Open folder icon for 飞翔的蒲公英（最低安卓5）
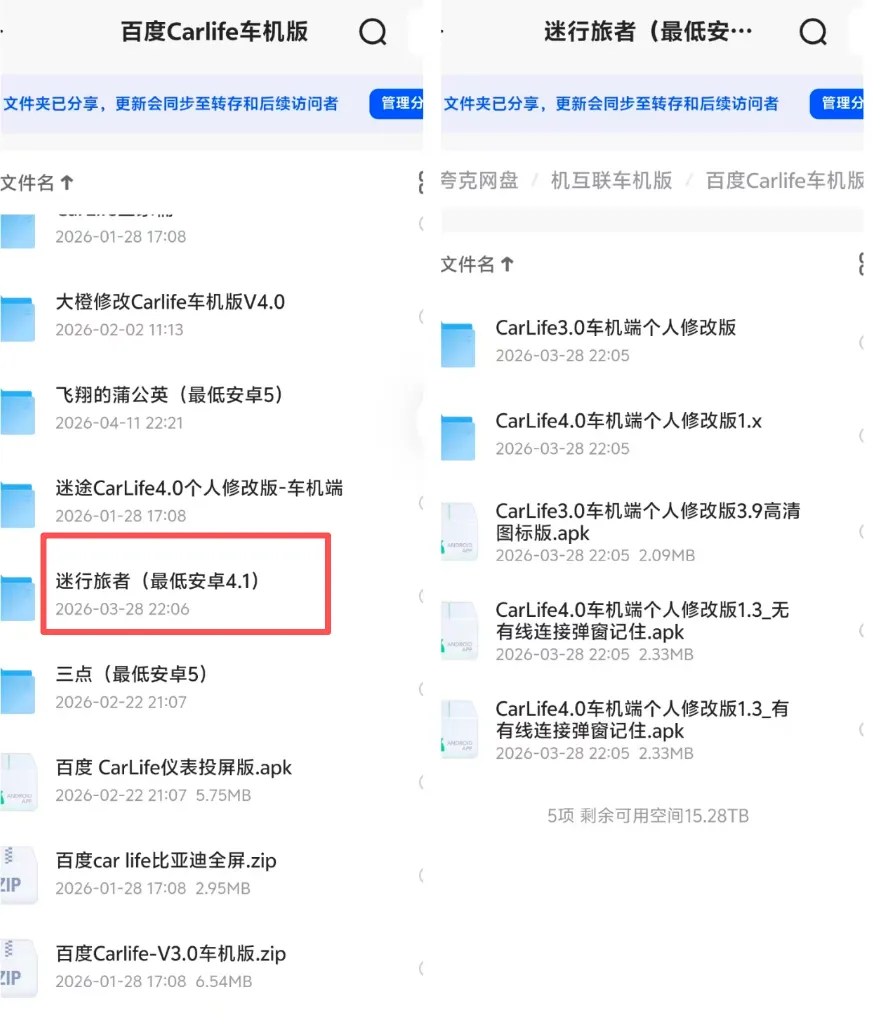 [18, 411]
